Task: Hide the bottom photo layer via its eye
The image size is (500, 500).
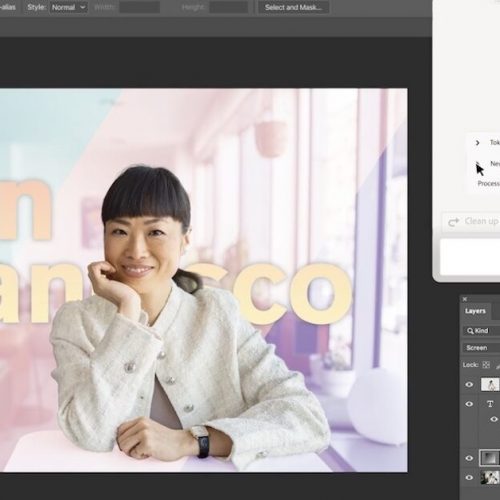Action: pyautogui.click(x=469, y=477)
